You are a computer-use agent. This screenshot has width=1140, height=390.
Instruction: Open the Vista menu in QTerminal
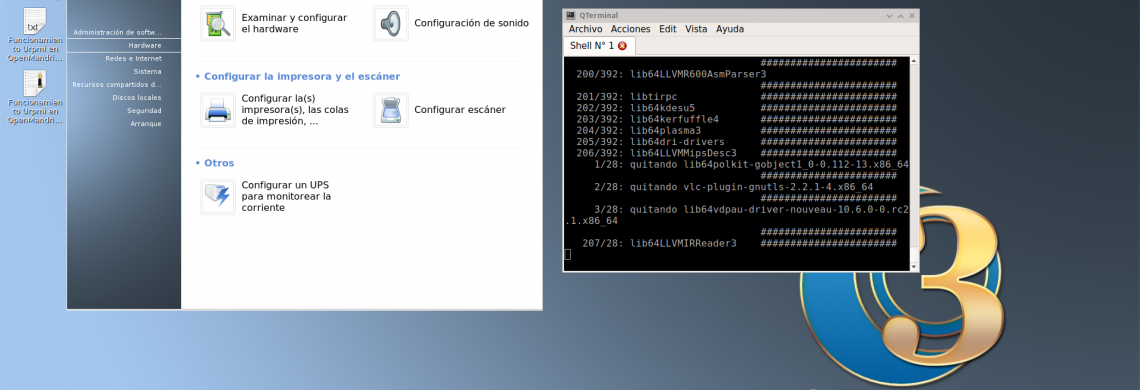click(x=696, y=29)
